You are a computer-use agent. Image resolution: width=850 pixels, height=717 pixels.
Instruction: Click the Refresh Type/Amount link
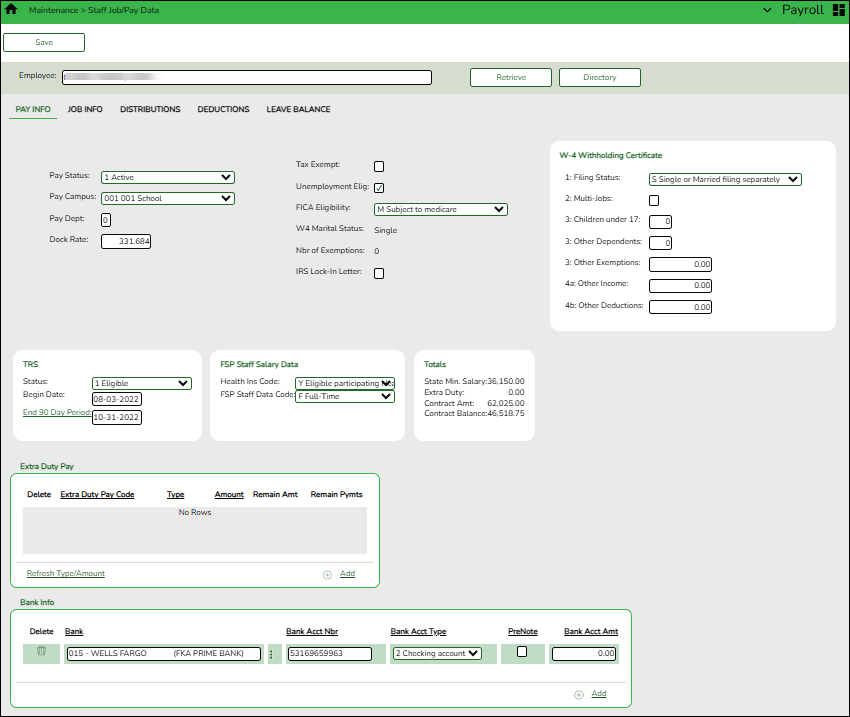click(x=66, y=573)
